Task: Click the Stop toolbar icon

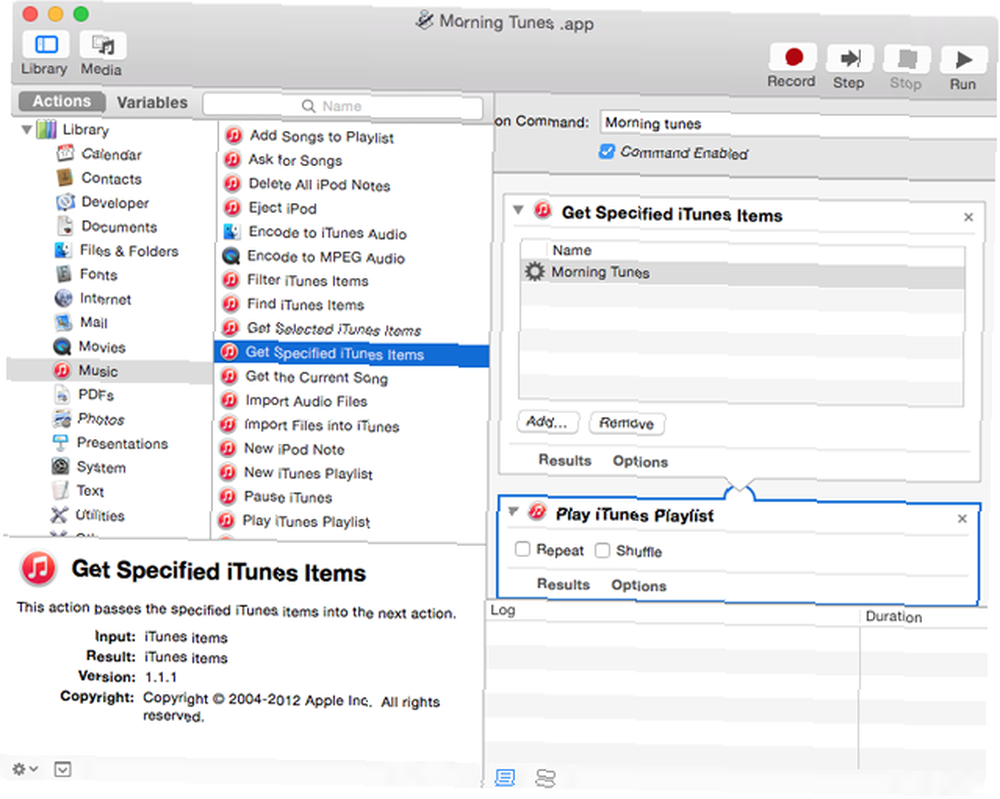Action: coord(906,60)
